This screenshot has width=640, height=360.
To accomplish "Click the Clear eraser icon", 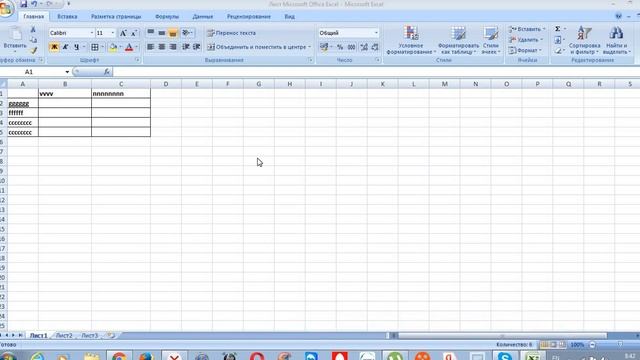I will click(x=558, y=51).
